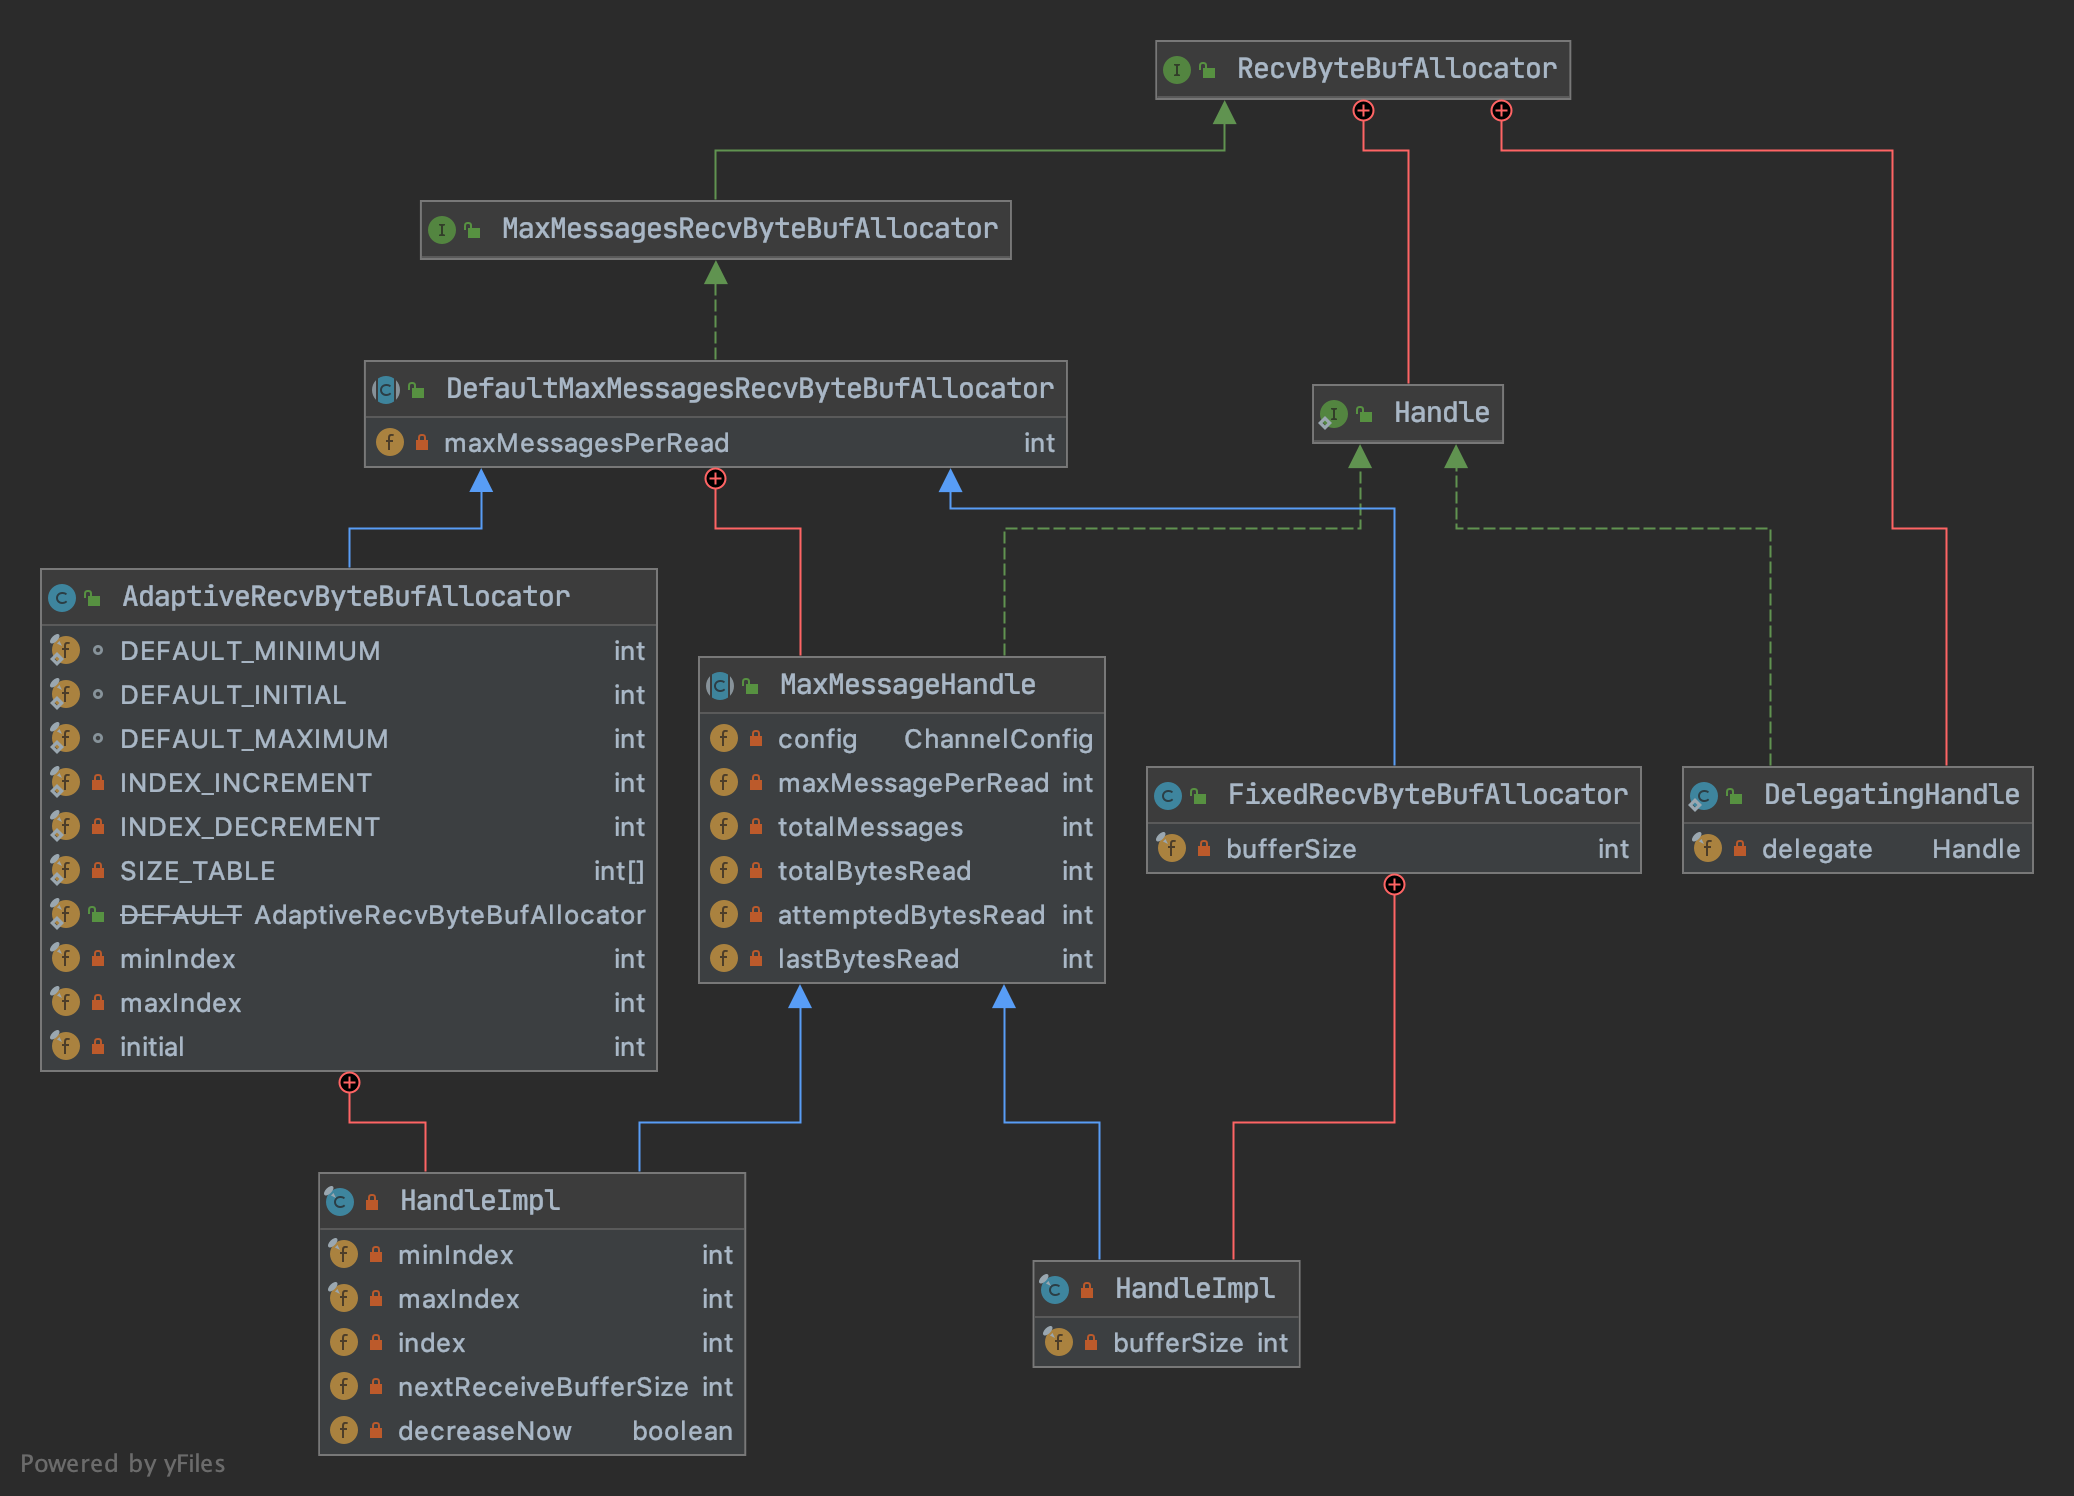Select the AdaptiveRecvByteBufAllocator node header
Screen dimensions: 2074x1496
tap(349, 597)
